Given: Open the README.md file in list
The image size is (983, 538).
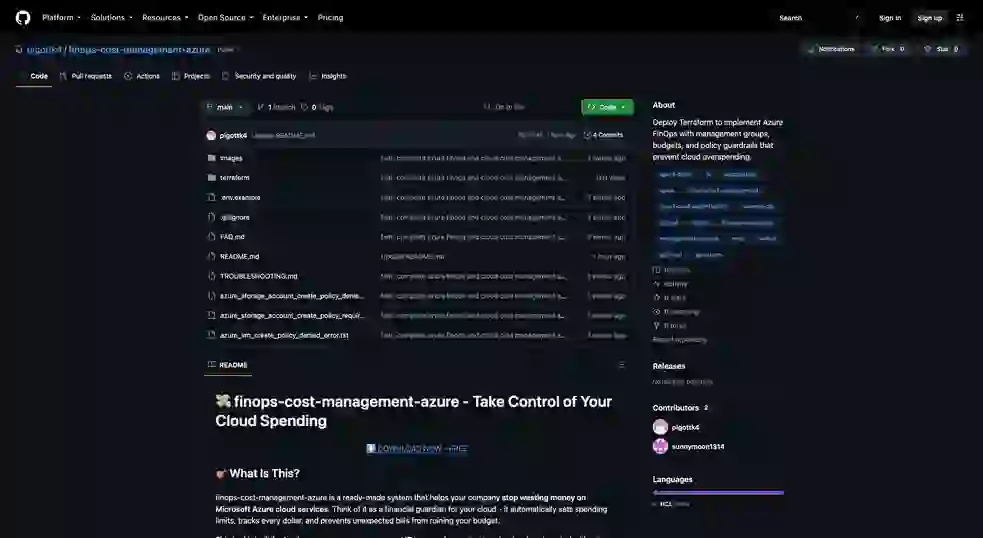Looking at the screenshot, I should tap(239, 256).
